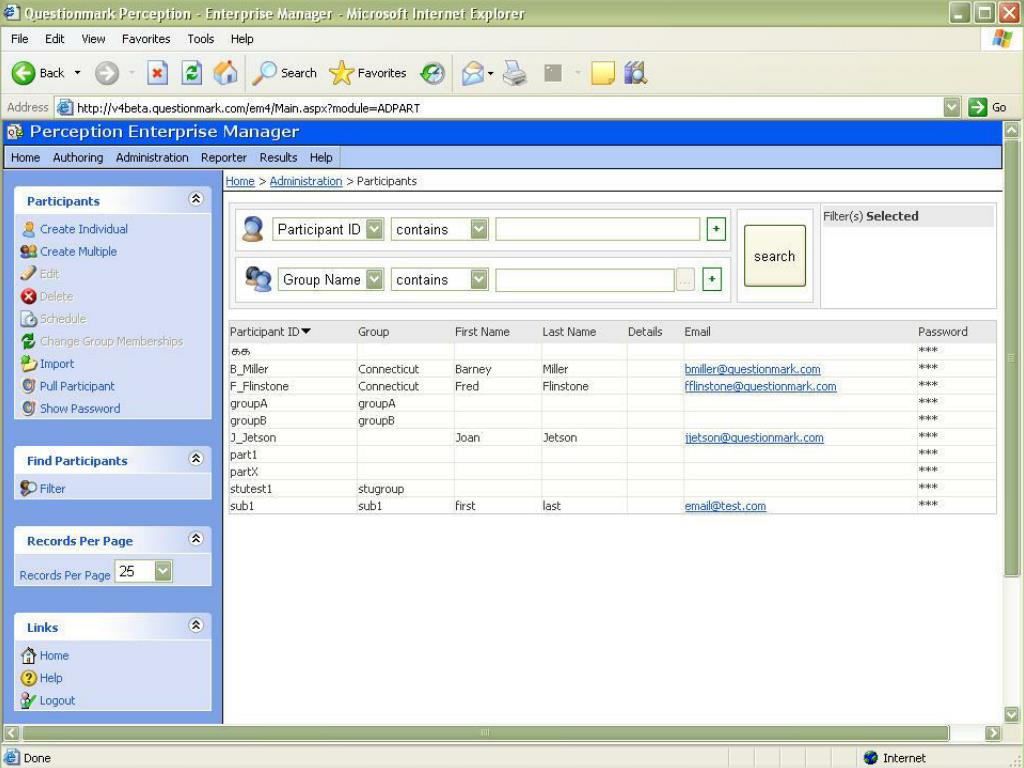The width and height of the screenshot is (1024, 768).
Task: Select the stutest1 participant row
Action: pos(612,488)
